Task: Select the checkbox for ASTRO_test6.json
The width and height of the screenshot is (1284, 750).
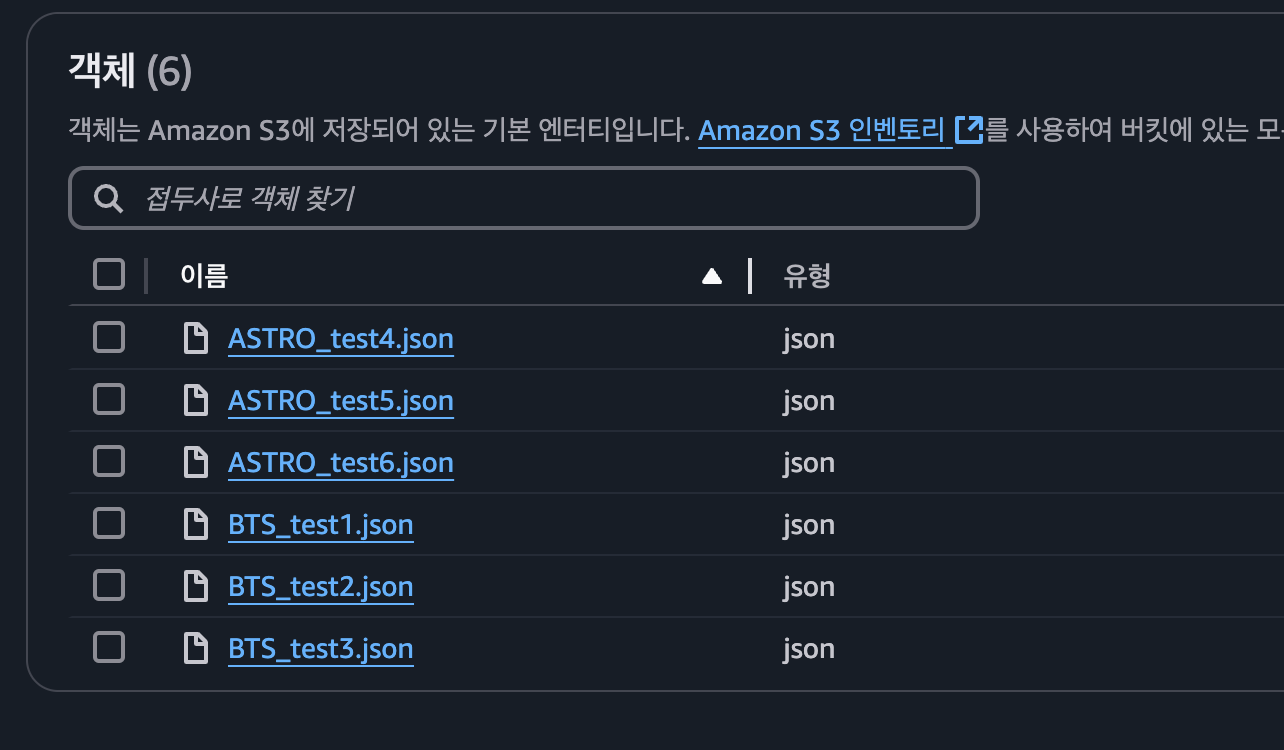Action: click(109, 461)
